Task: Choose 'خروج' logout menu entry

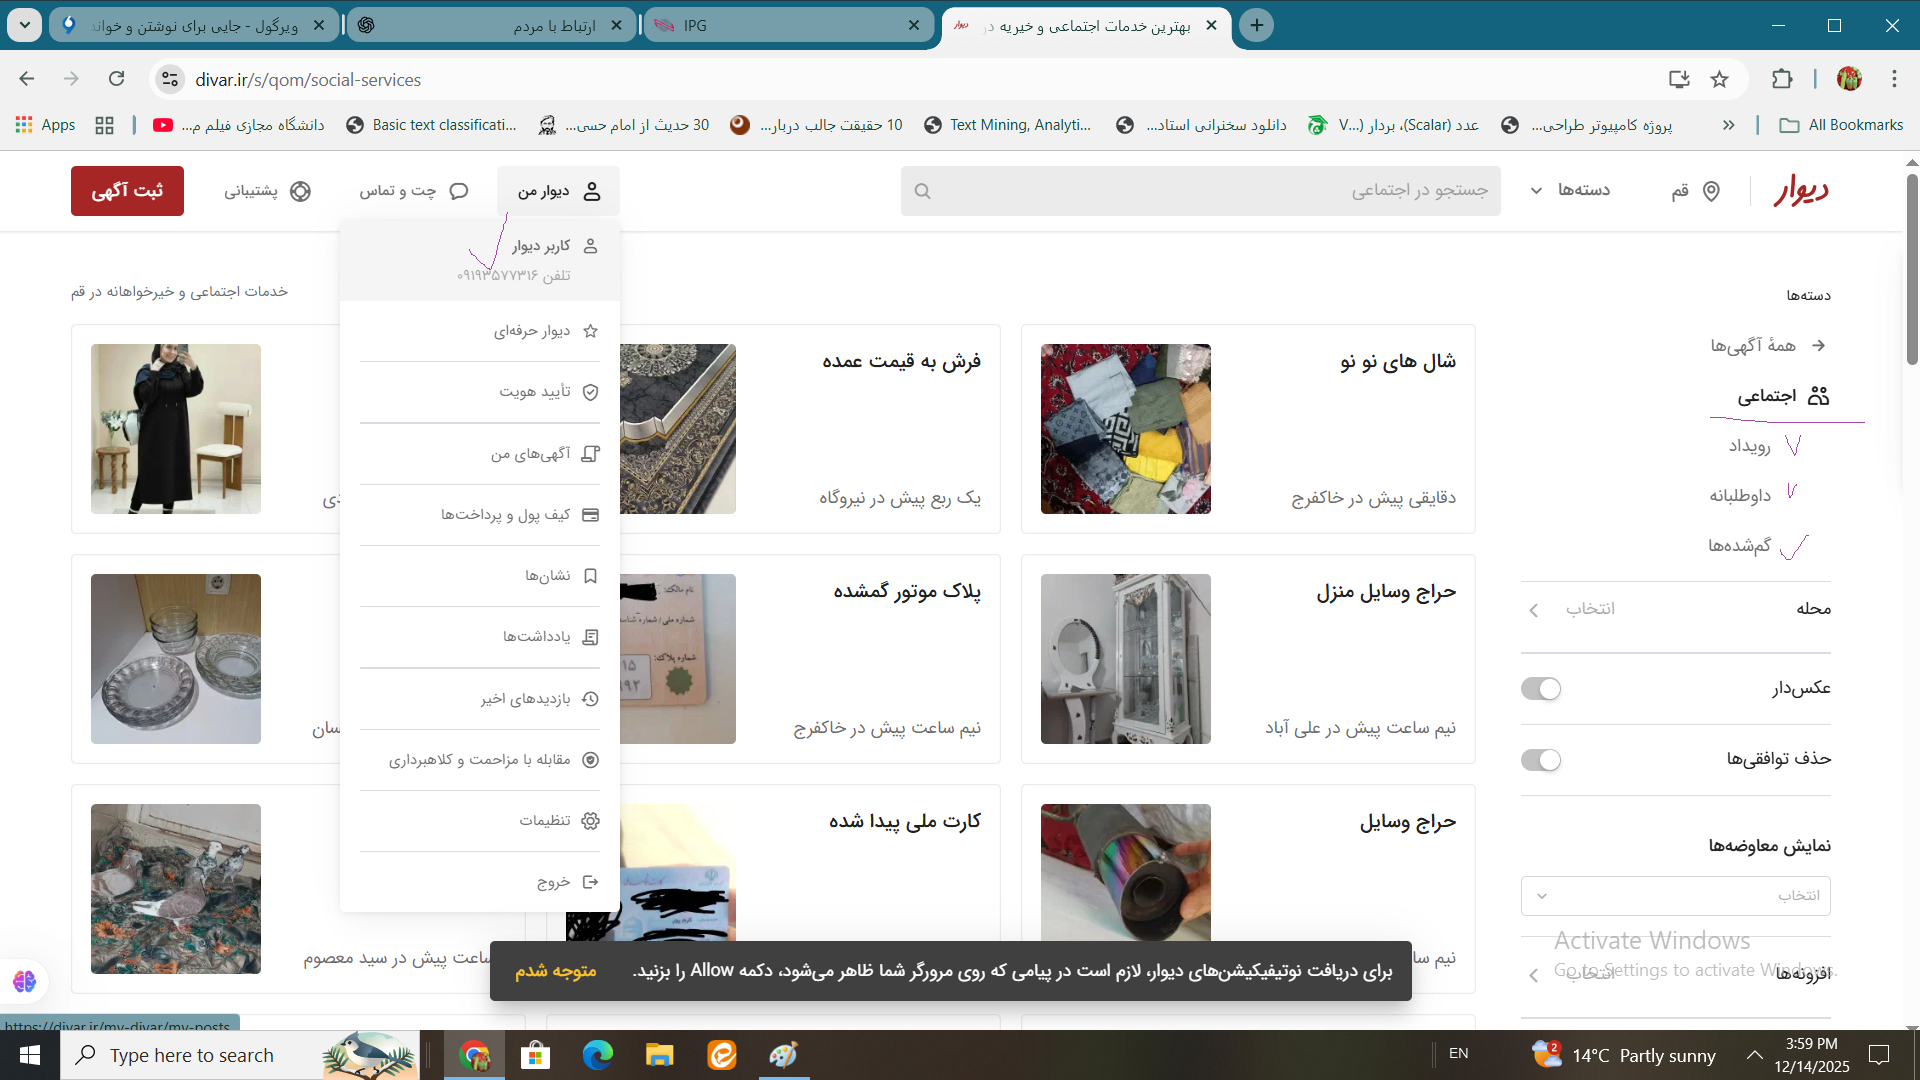Action: (x=553, y=882)
